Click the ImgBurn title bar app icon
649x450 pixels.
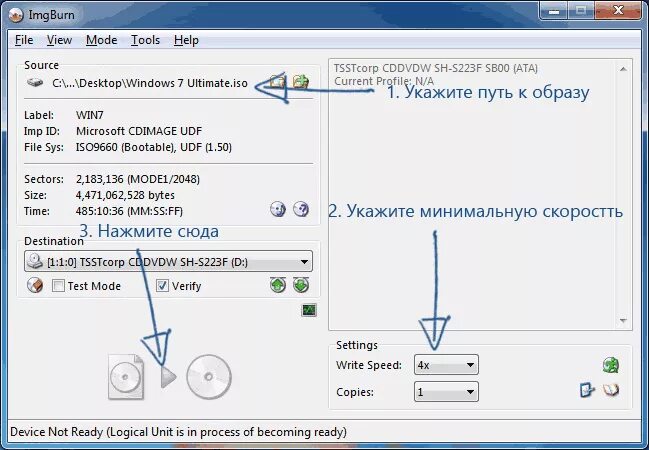click(16, 15)
